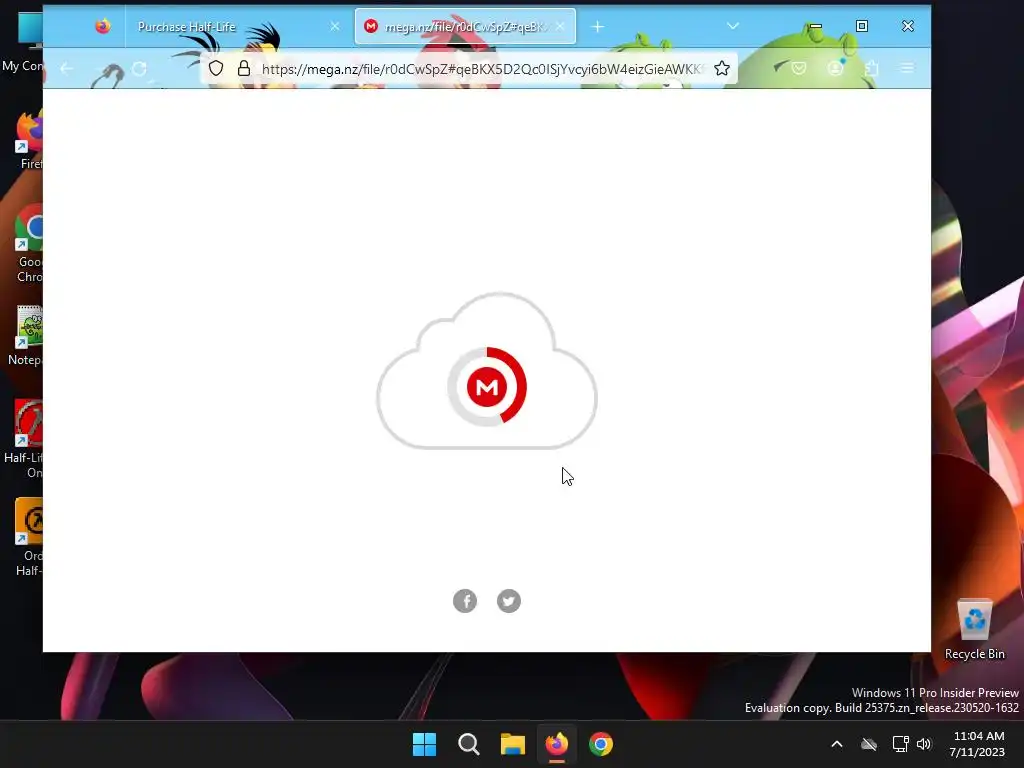Viewport: 1024px width, 768px height.
Task: Open tracking protection shield info
Action: (x=216, y=69)
